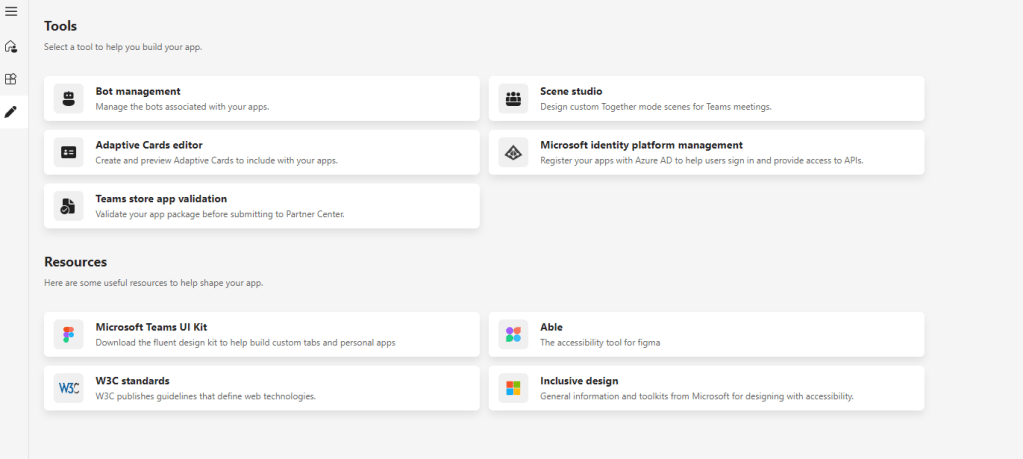Click the Figma icon for Teams UI Kit

tap(68, 334)
